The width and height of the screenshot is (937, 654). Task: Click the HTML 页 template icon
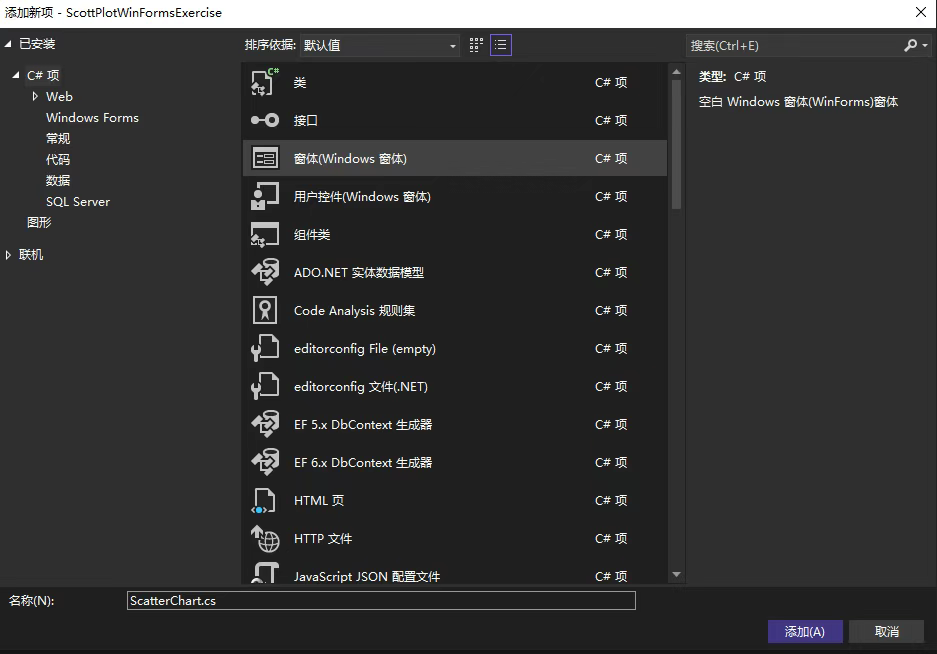[x=265, y=500]
